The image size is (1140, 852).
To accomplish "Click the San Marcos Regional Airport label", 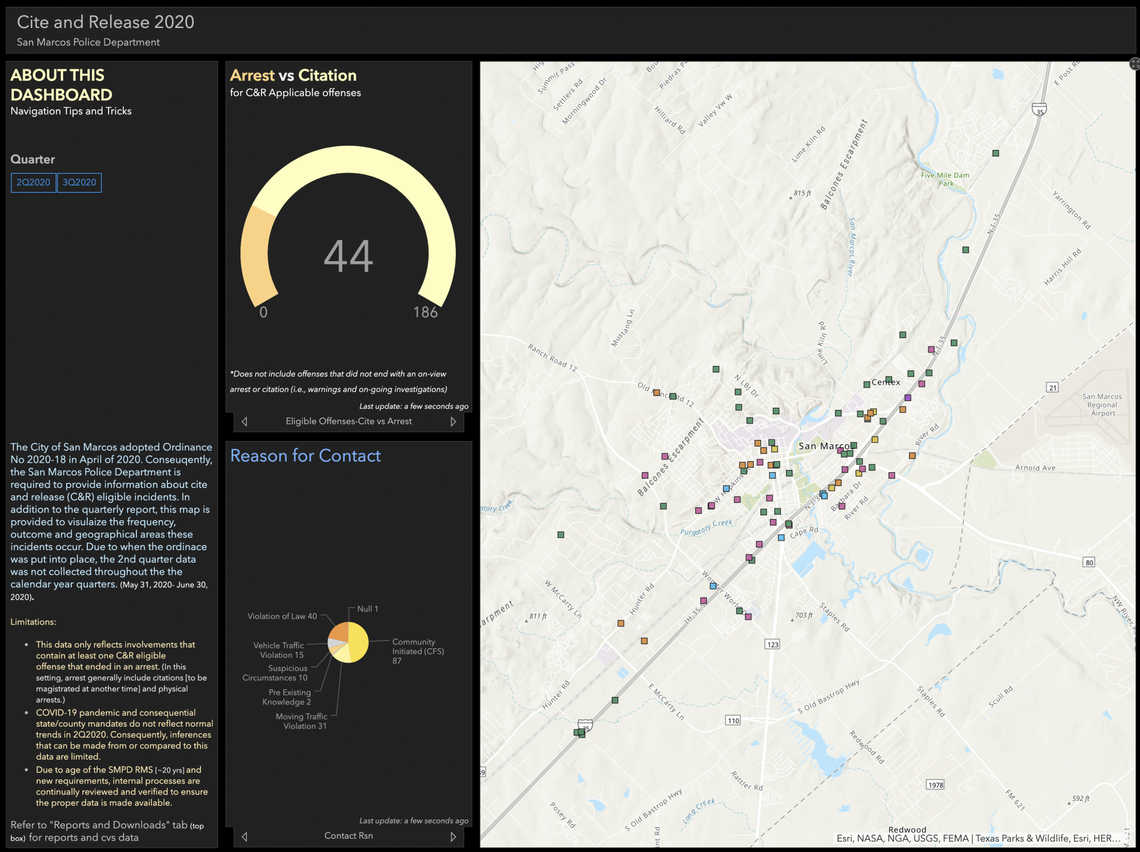I will click(1101, 404).
